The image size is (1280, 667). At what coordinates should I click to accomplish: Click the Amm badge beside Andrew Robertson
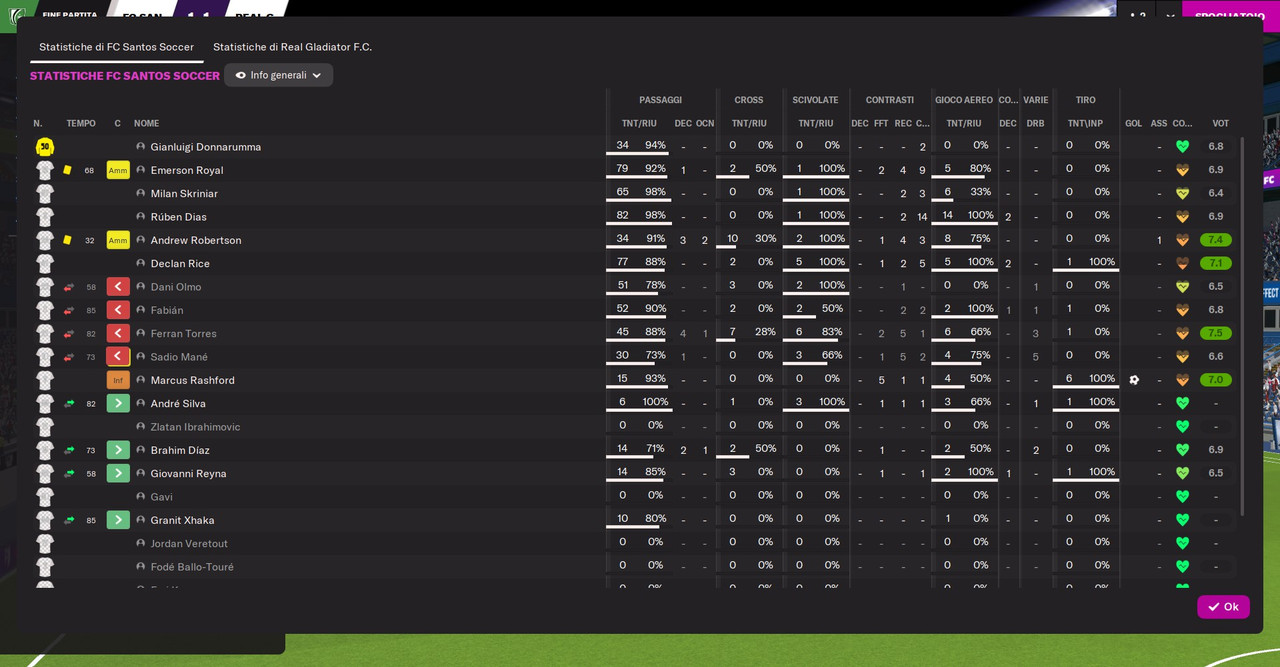(x=118, y=240)
